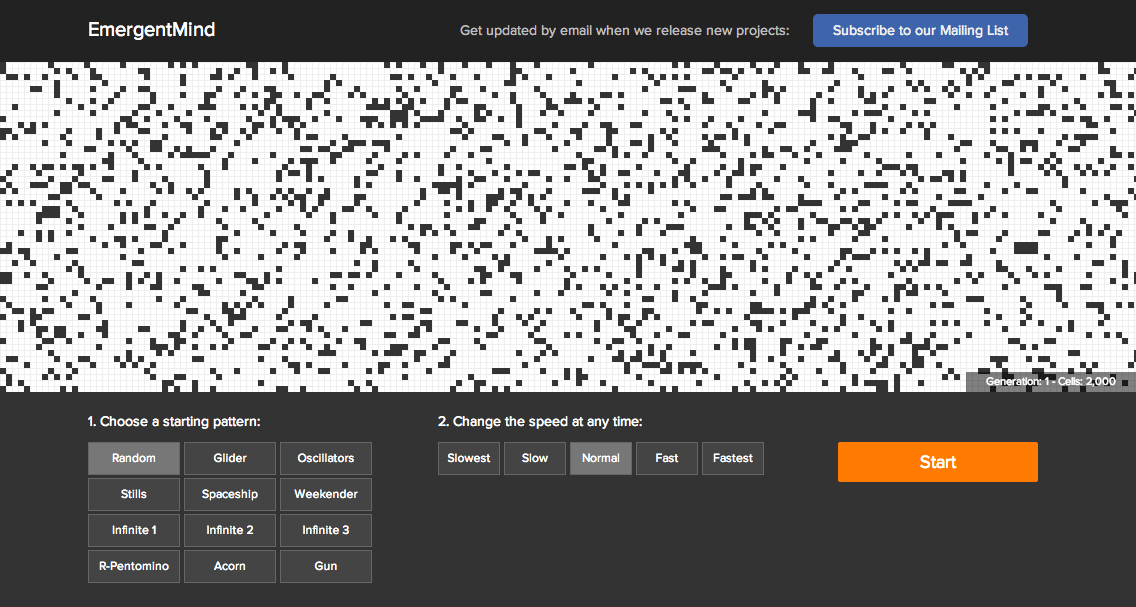This screenshot has width=1136, height=607.
Task: Set speed to Slow
Action: click(535, 458)
